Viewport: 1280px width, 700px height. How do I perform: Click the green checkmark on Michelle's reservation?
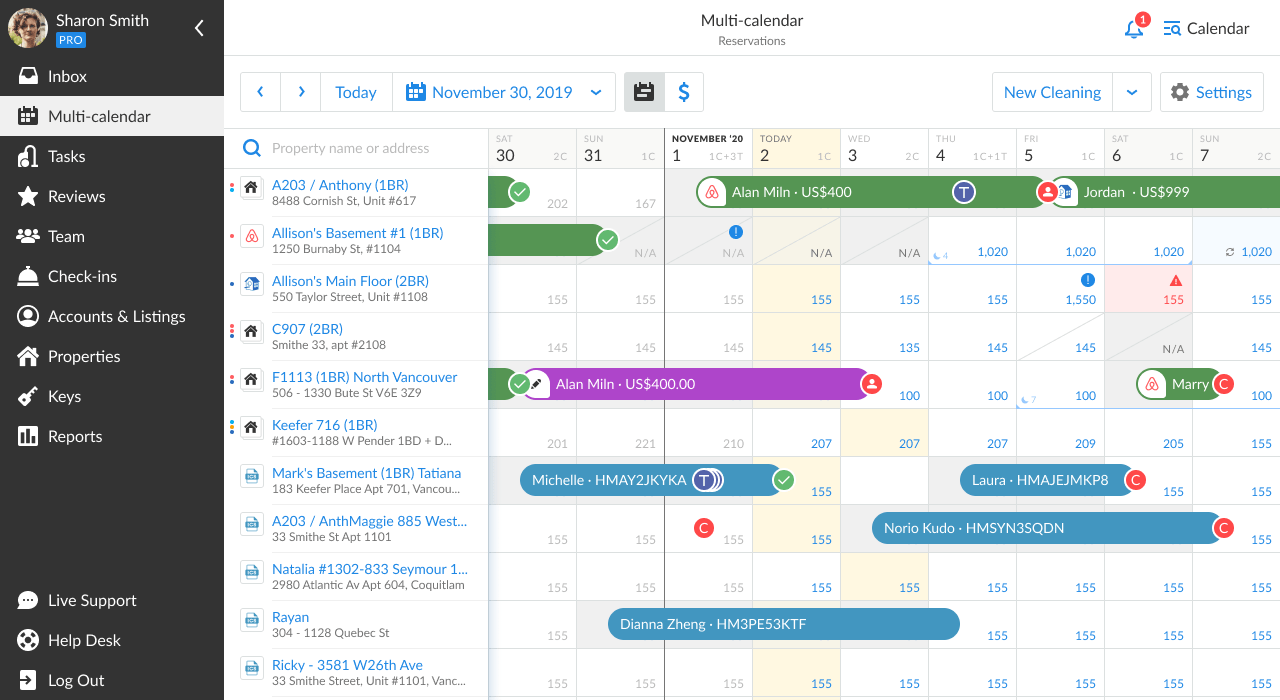[x=784, y=480]
